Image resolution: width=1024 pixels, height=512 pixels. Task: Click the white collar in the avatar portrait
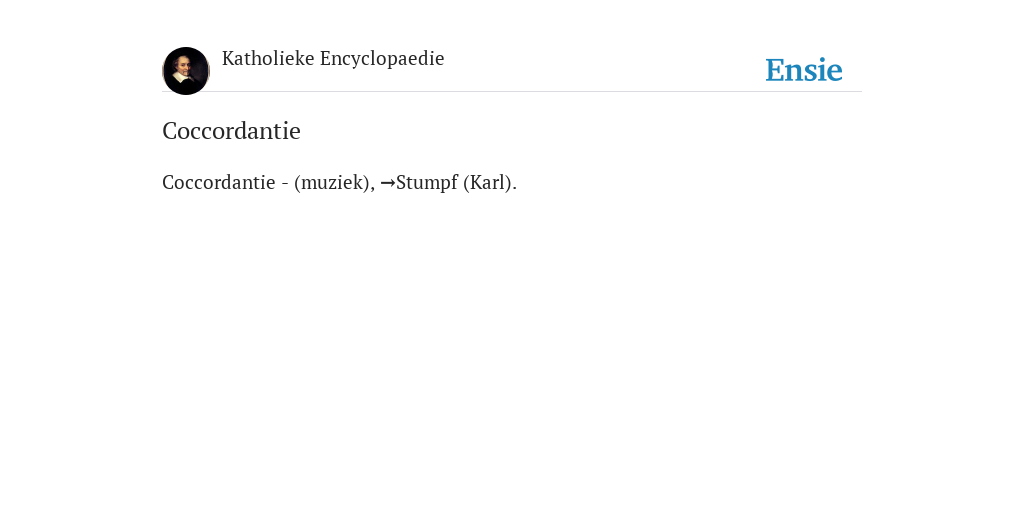pyautogui.click(x=182, y=77)
